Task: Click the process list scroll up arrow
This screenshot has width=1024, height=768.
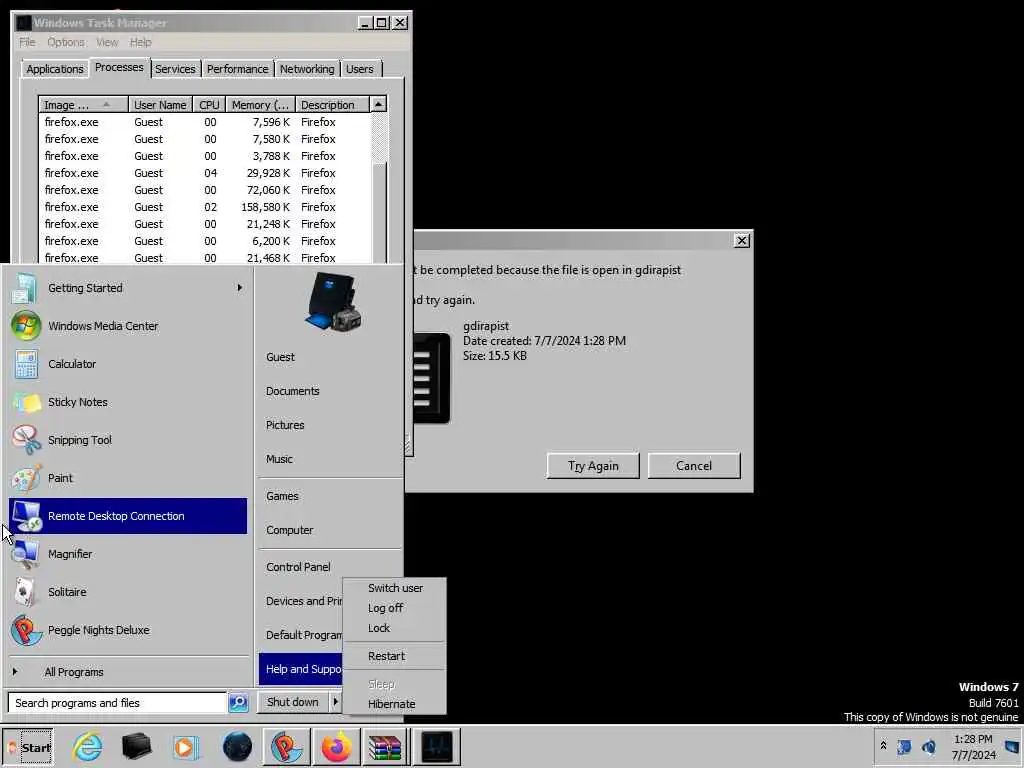Action: tap(378, 104)
